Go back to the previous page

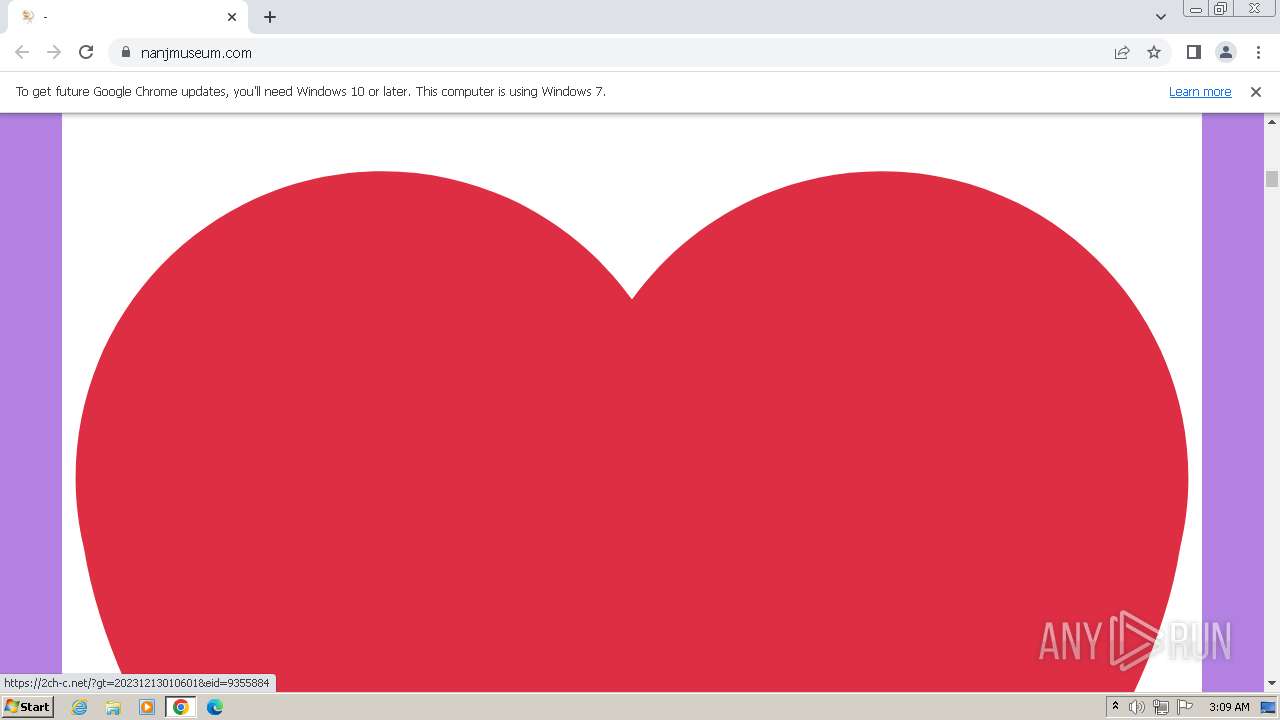(x=22, y=52)
